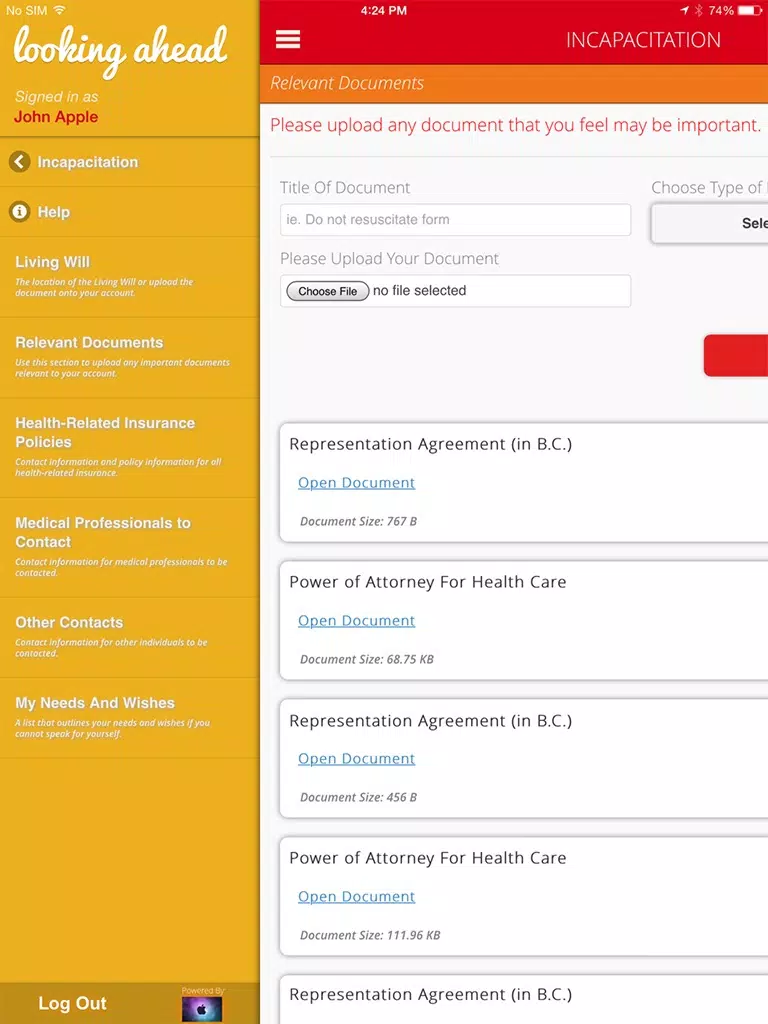The height and width of the screenshot is (1024, 768).
Task: Open the Choose Type dropdown
Action: tap(710, 223)
